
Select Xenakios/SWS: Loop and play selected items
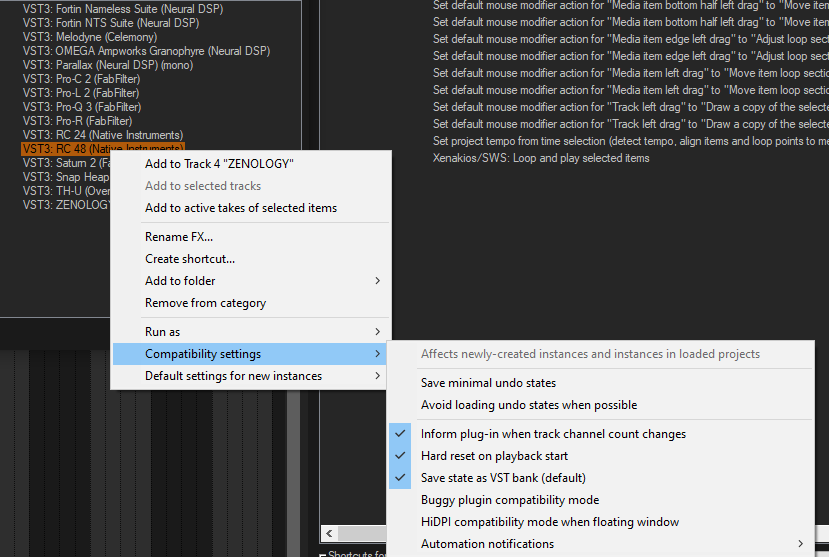click(x=541, y=158)
